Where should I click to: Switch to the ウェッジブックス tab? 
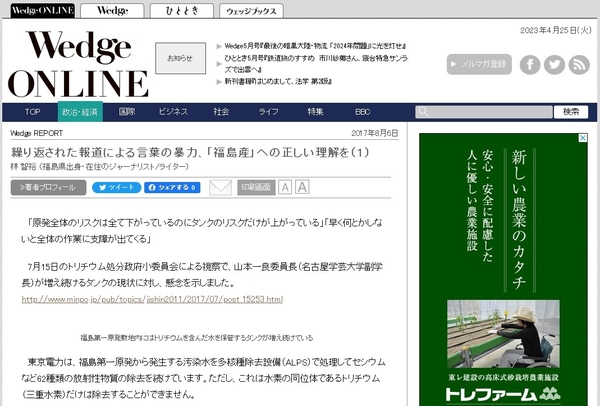251,11
